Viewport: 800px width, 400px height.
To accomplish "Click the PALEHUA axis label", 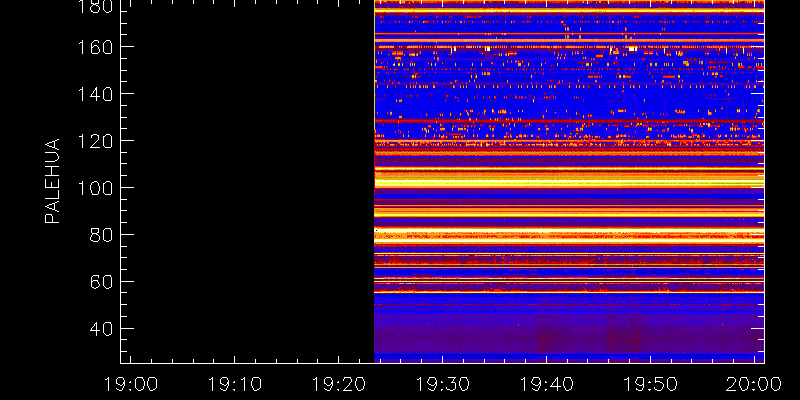I will coord(53,181).
